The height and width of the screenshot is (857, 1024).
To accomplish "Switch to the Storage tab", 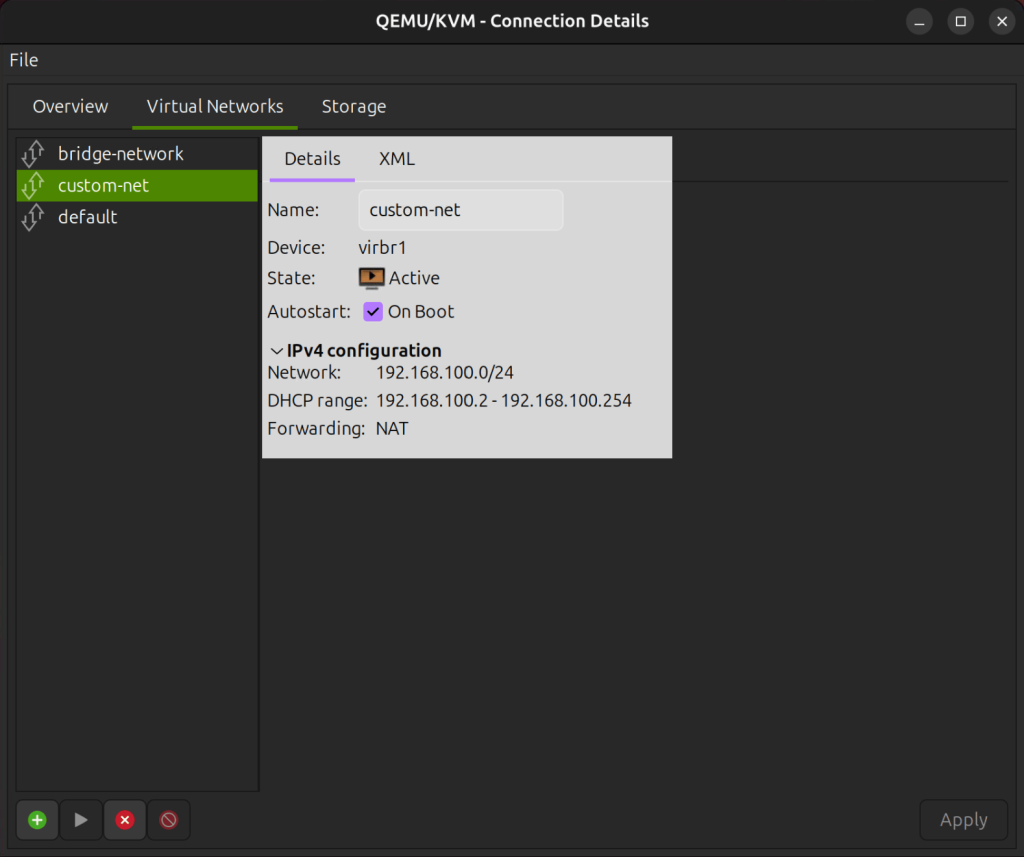I will [353, 106].
